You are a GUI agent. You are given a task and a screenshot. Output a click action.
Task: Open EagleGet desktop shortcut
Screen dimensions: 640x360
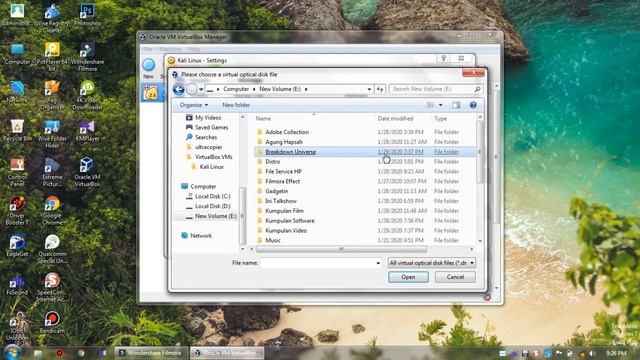[x=17, y=246]
